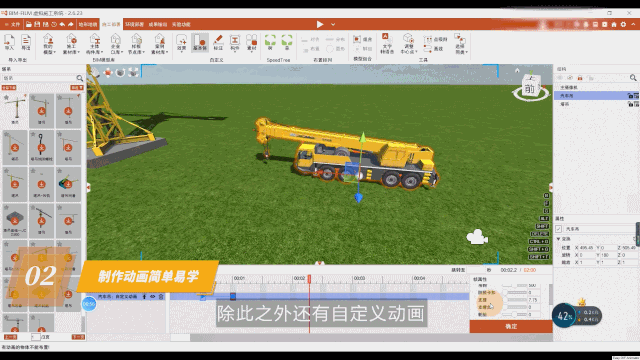Click the first viewport tool icon at top-left of the scene
The width and height of the screenshot is (640, 360).
click(x=95, y=73)
